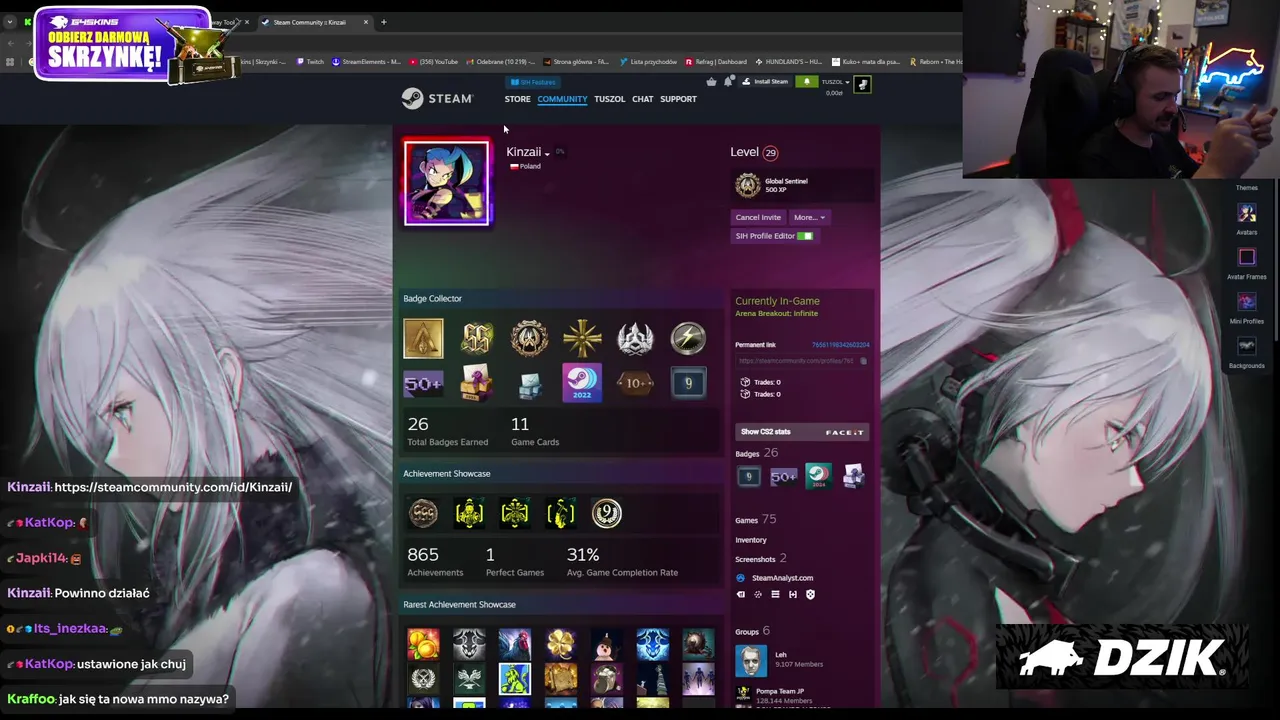1280x720 pixels.
Task: Open the 1 Perfect Games stat
Action: (x=515, y=562)
